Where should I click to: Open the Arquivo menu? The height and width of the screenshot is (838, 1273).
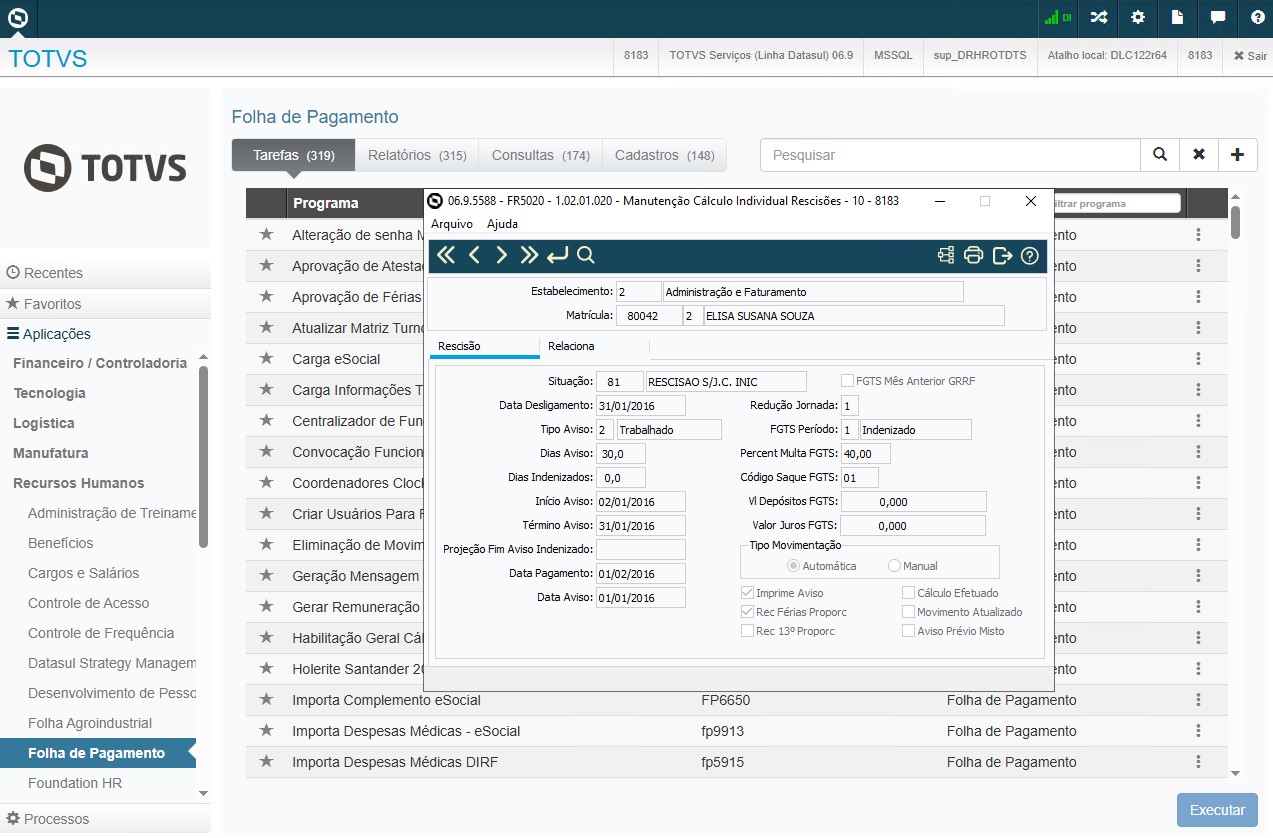click(x=451, y=224)
